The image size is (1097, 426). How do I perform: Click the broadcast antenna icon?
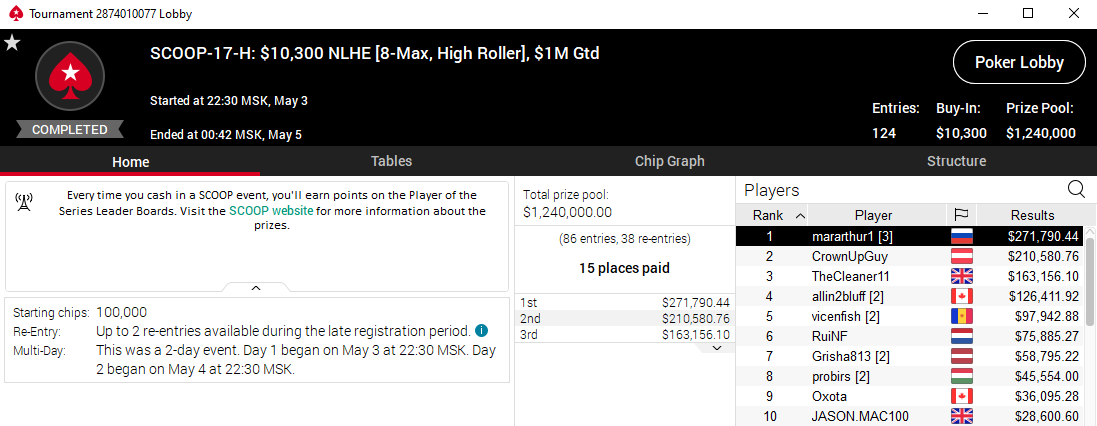point(24,202)
